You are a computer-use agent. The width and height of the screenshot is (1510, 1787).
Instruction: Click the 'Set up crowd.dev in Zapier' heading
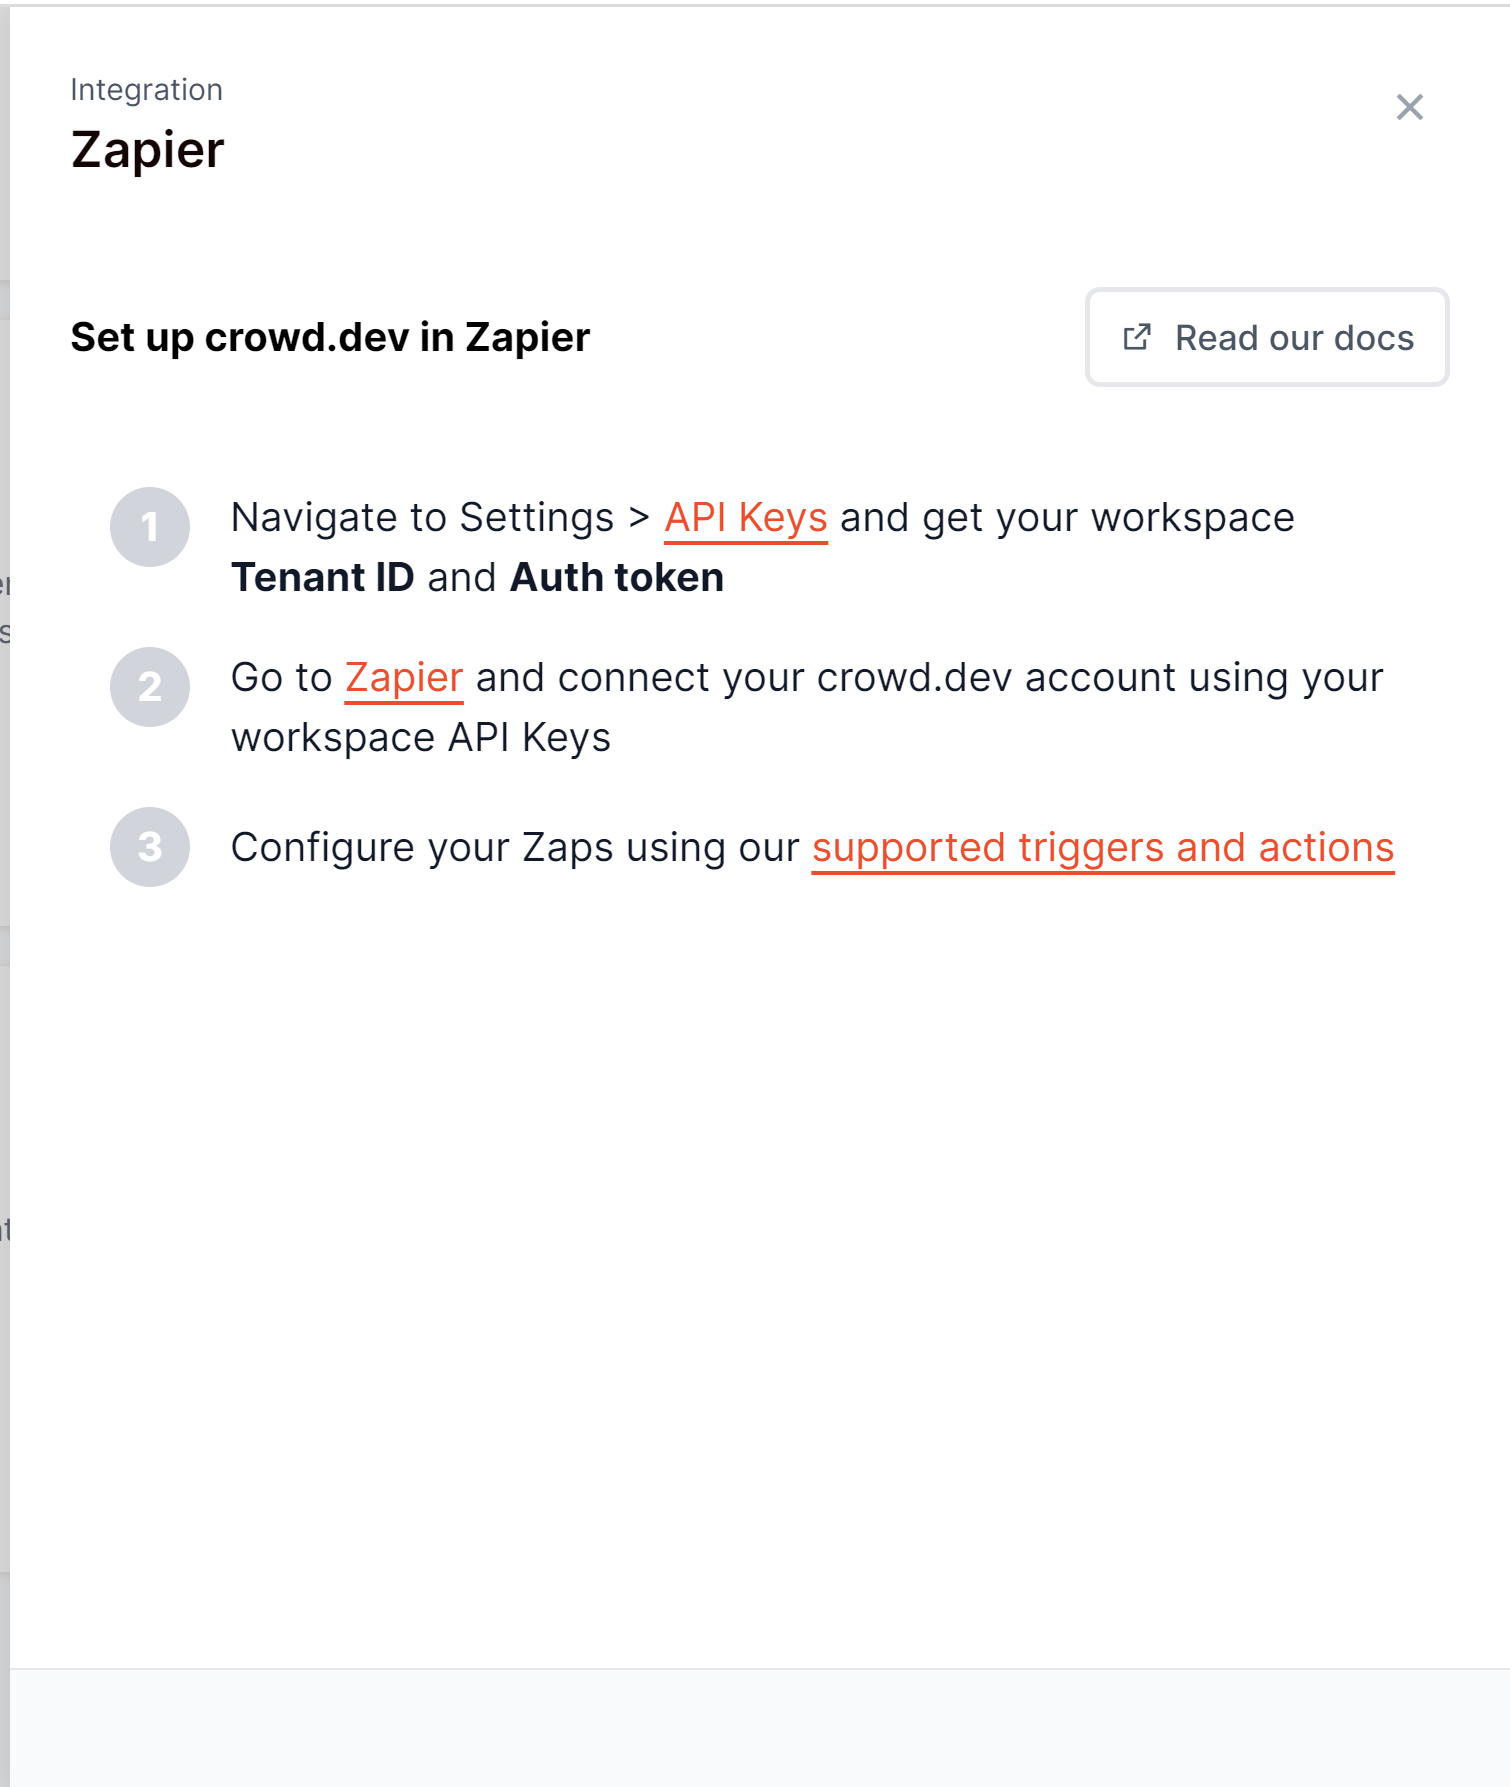click(x=330, y=337)
